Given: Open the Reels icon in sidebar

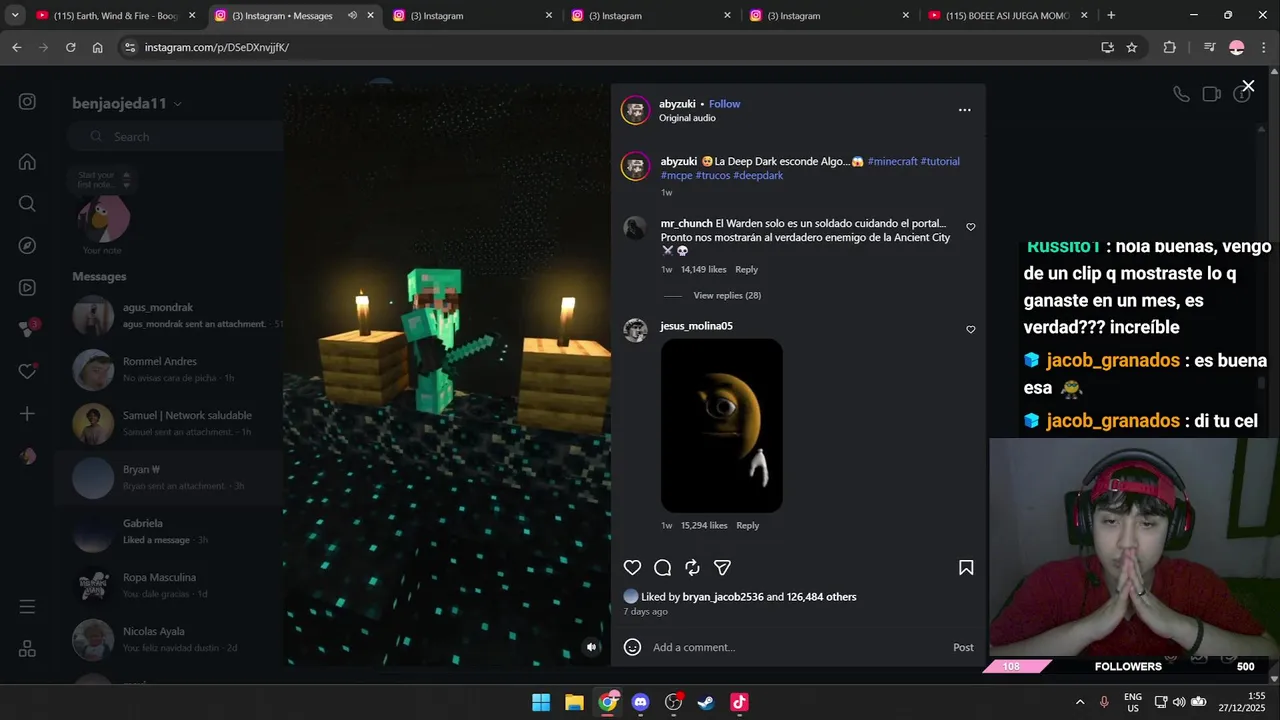Looking at the screenshot, I should (27, 288).
